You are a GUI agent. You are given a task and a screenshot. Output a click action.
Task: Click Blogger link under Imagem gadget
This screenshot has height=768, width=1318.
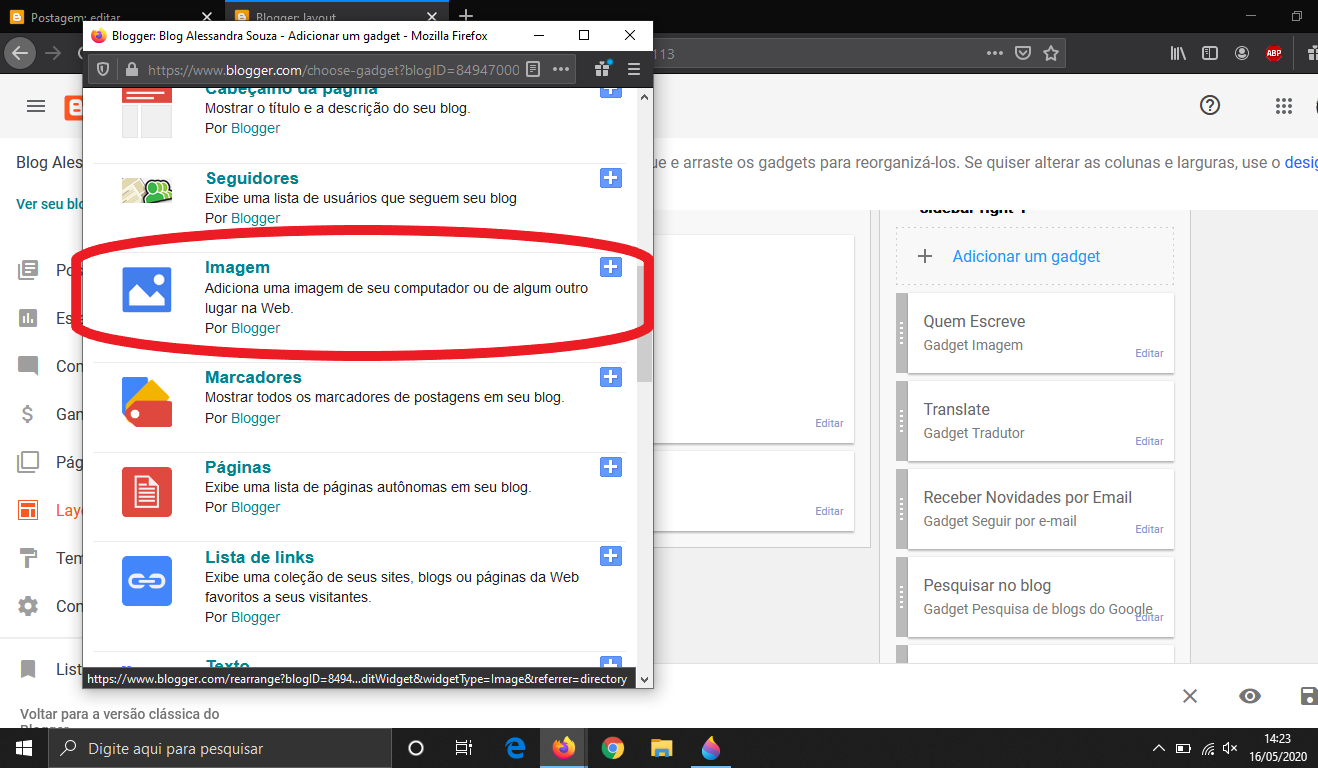(x=255, y=328)
